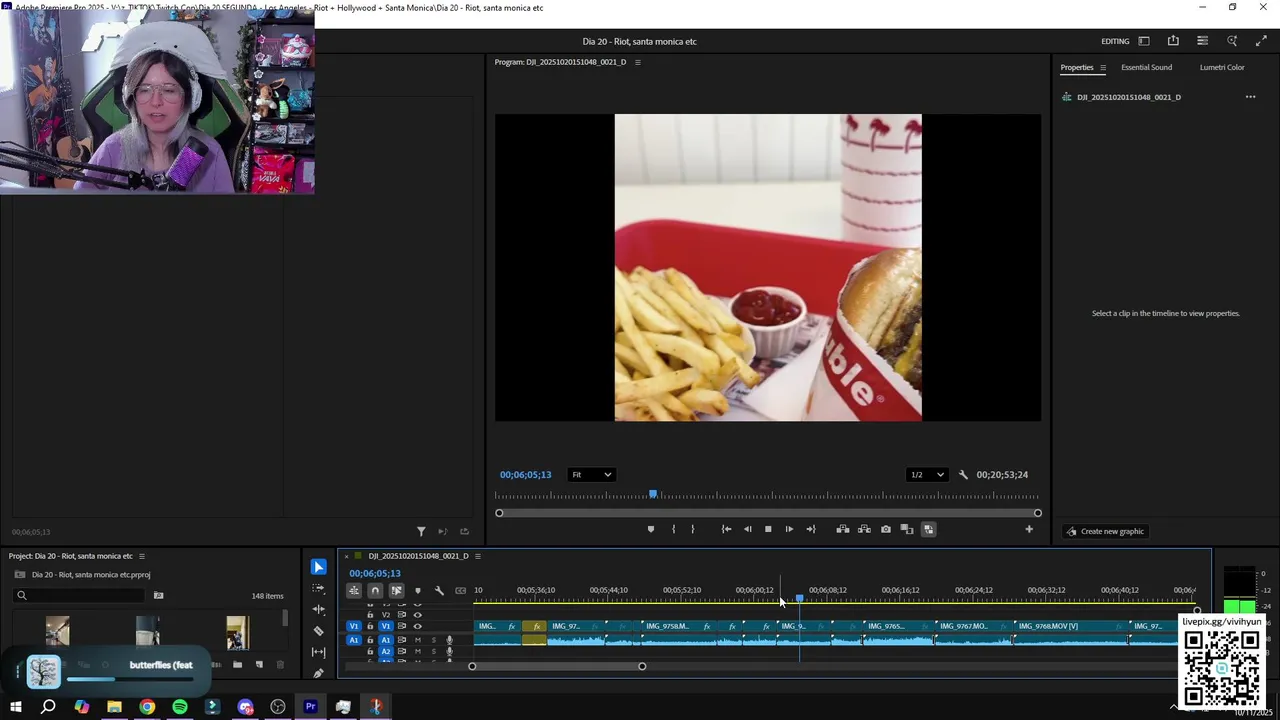Export frame with camera icon
1280x720 pixels.
coord(886,529)
